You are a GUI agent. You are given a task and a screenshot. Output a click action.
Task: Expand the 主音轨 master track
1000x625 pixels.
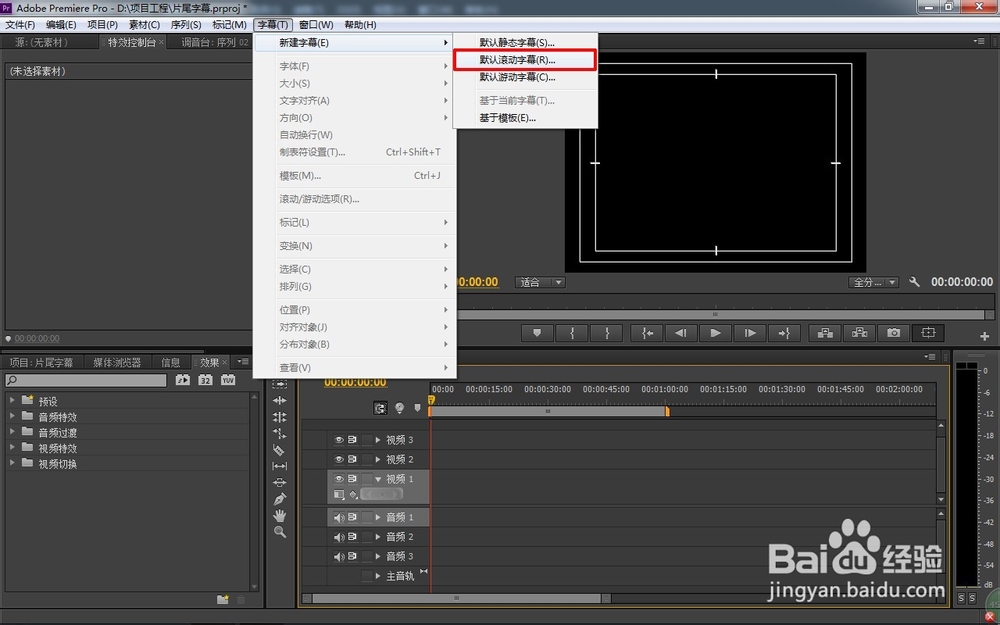378,576
